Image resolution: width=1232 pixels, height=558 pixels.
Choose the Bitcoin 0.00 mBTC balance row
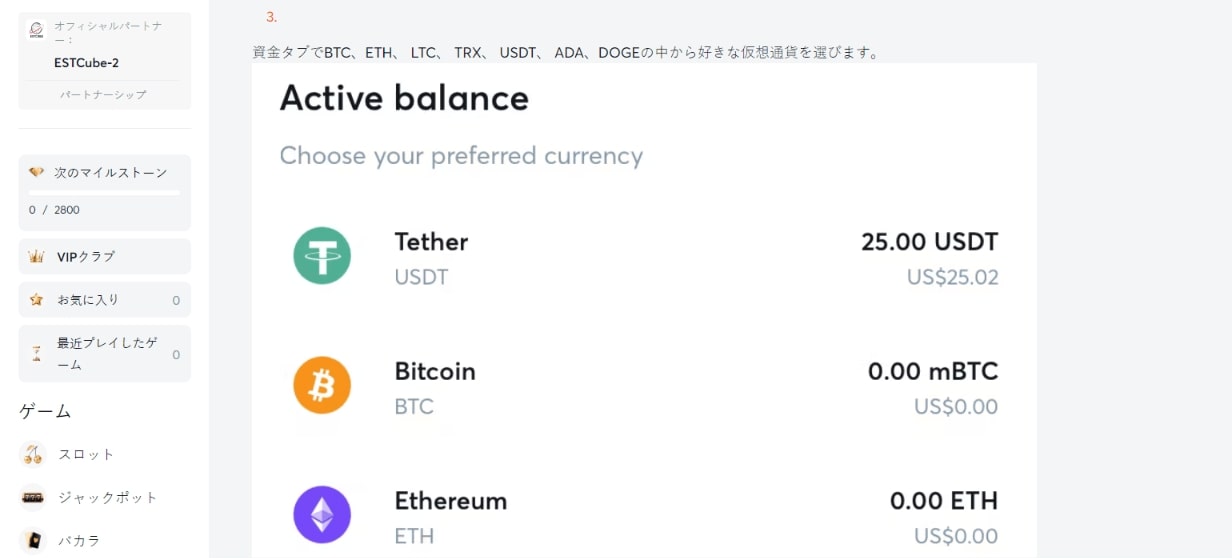pyautogui.click(x=645, y=386)
